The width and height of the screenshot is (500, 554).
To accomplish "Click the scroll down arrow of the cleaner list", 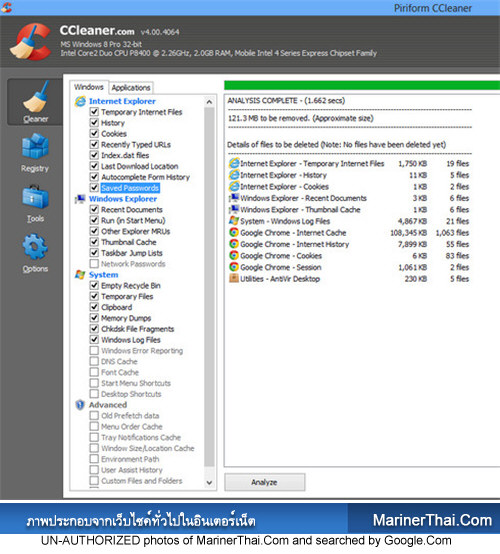I will click(209, 483).
